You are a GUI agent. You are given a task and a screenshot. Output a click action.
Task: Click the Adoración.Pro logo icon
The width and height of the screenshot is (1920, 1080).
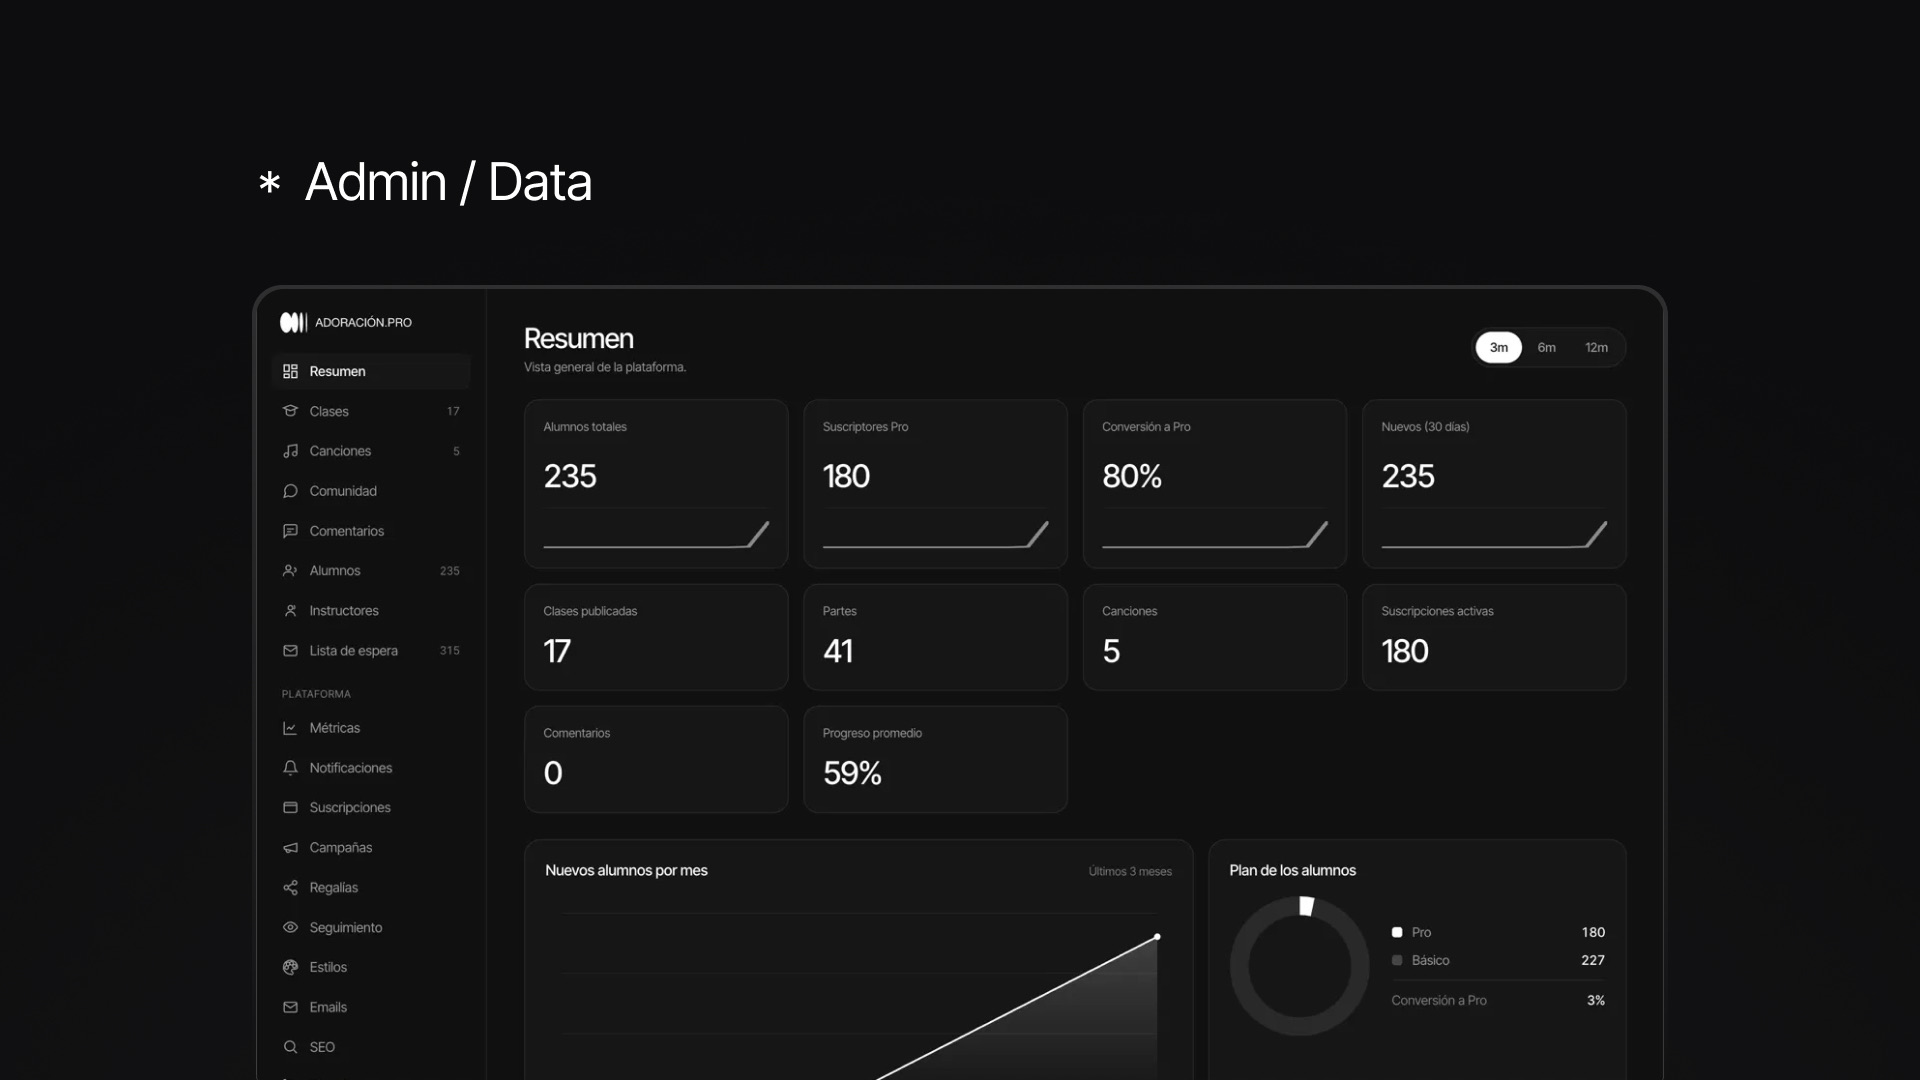pyautogui.click(x=293, y=322)
